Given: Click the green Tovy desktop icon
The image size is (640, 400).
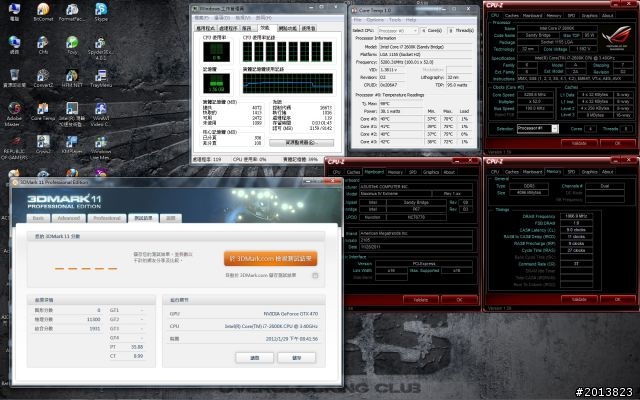Looking at the screenshot, I should click(x=72, y=45).
